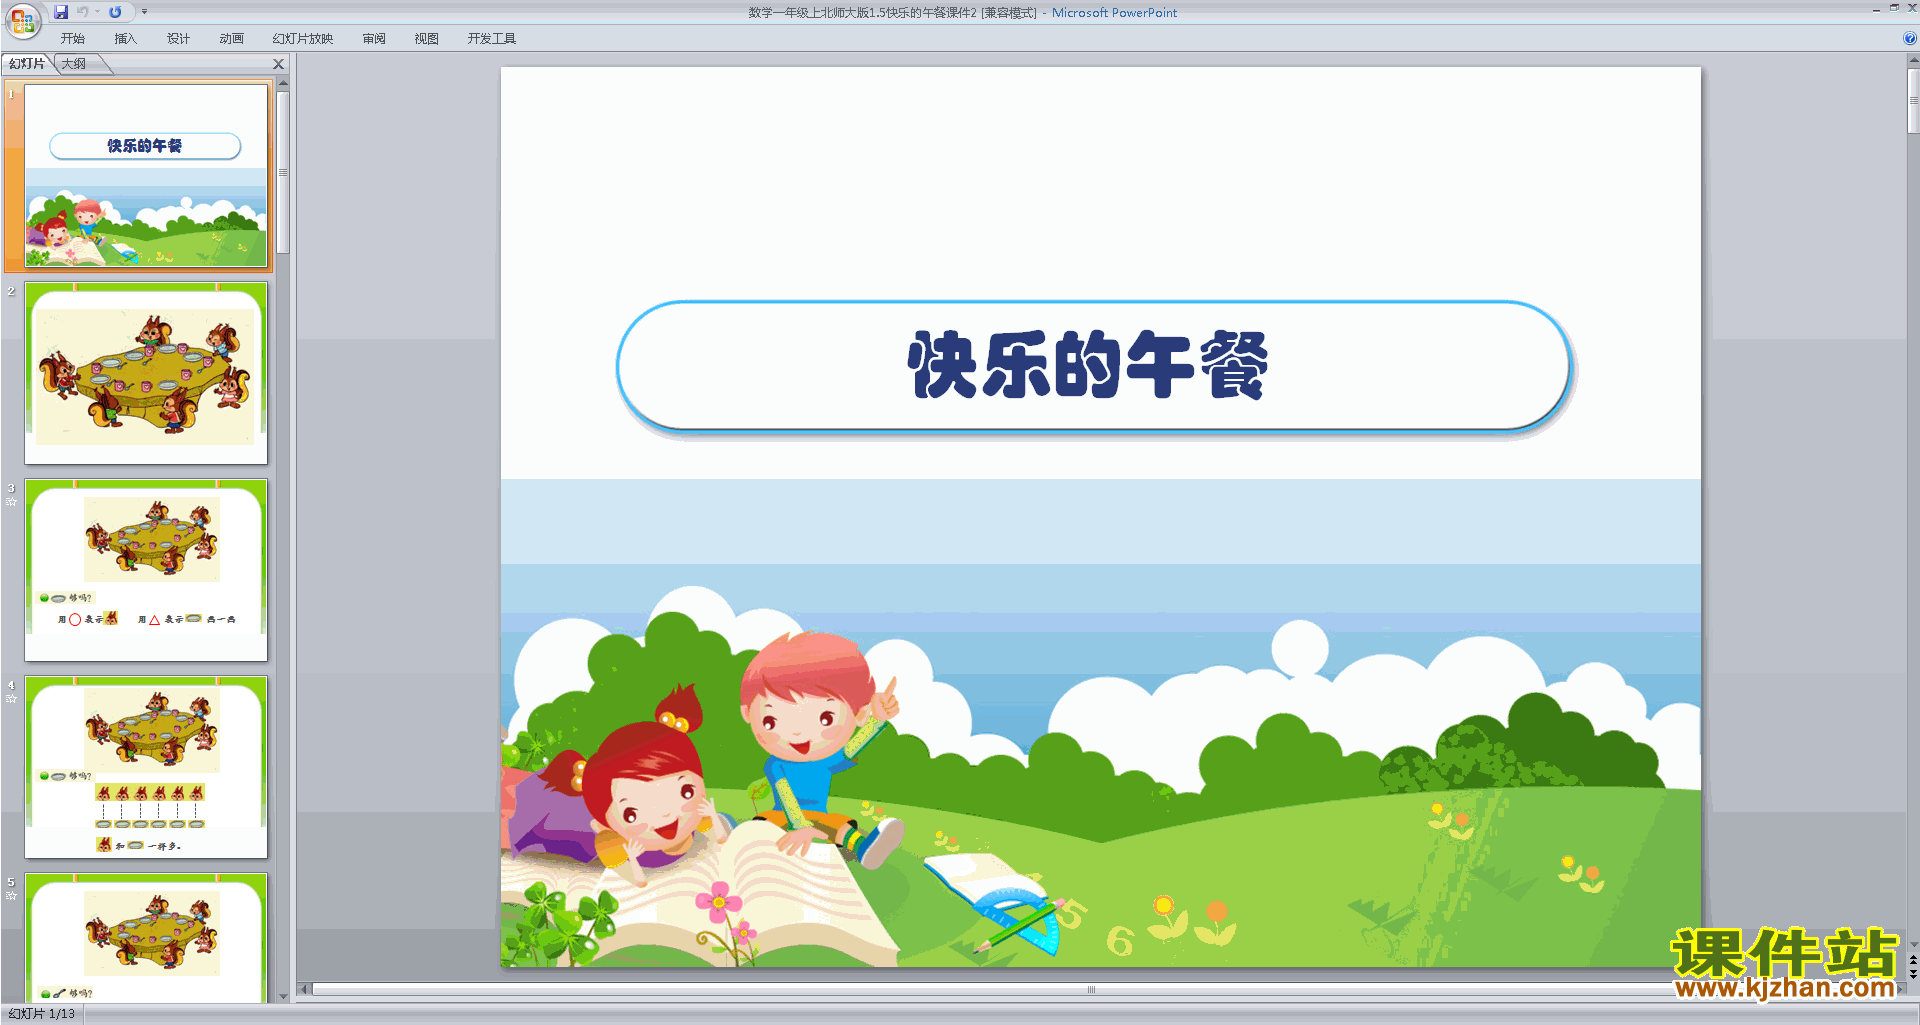Image resolution: width=1920 pixels, height=1025 pixels.
Task: Switch to the 幻灯片 pane tab
Action: click(27, 64)
